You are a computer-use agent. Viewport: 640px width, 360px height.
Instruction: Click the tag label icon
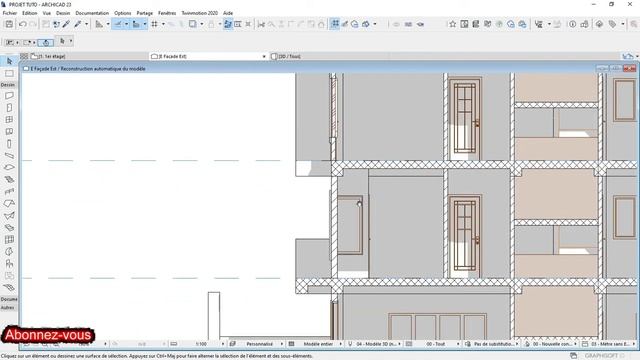click(612, 24)
